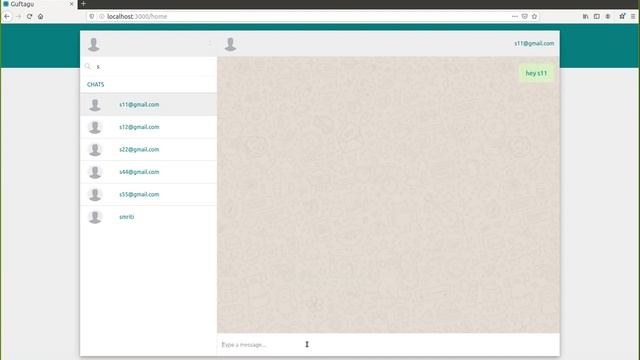The image size is (640, 360).
Task: Click the search magnifier icon
Action: 88,66
